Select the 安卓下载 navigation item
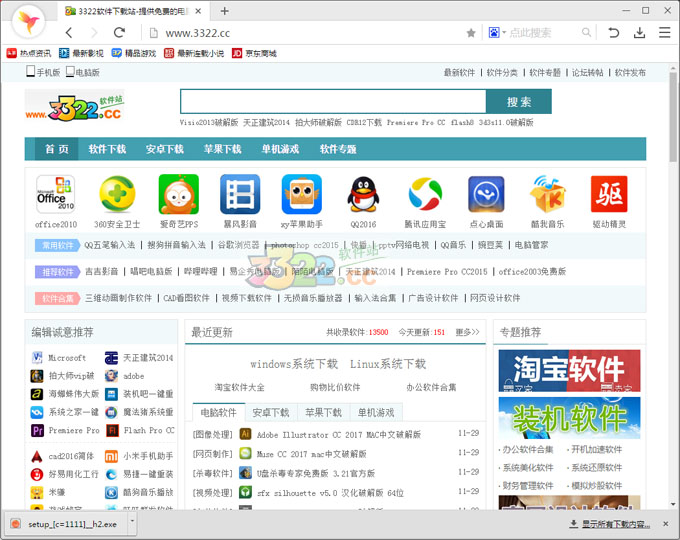The image size is (680, 540). point(165,149)
